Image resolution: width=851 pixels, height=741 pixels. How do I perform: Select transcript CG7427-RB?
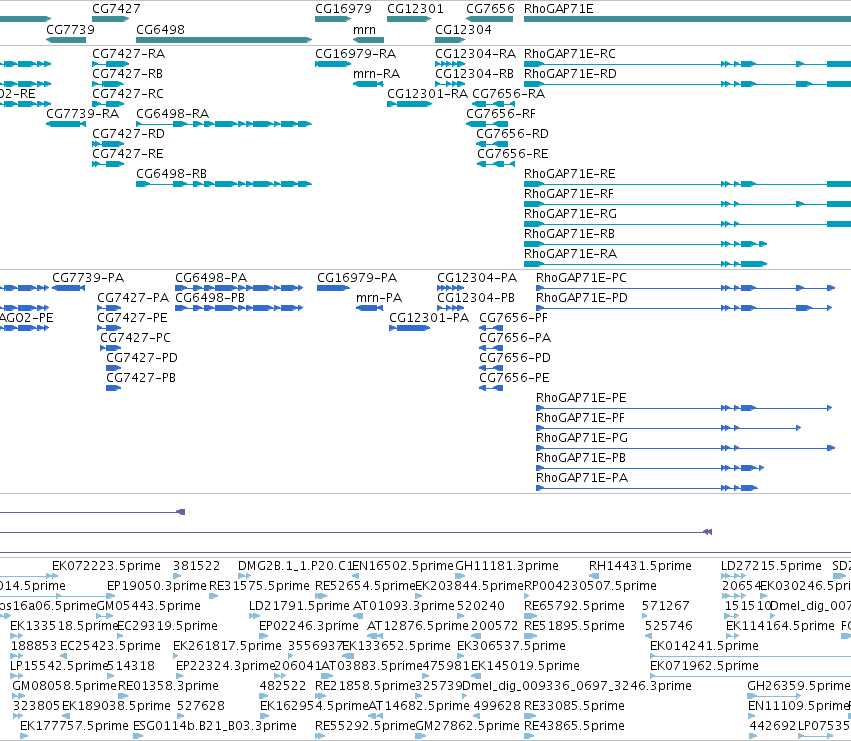pos(128,74)
